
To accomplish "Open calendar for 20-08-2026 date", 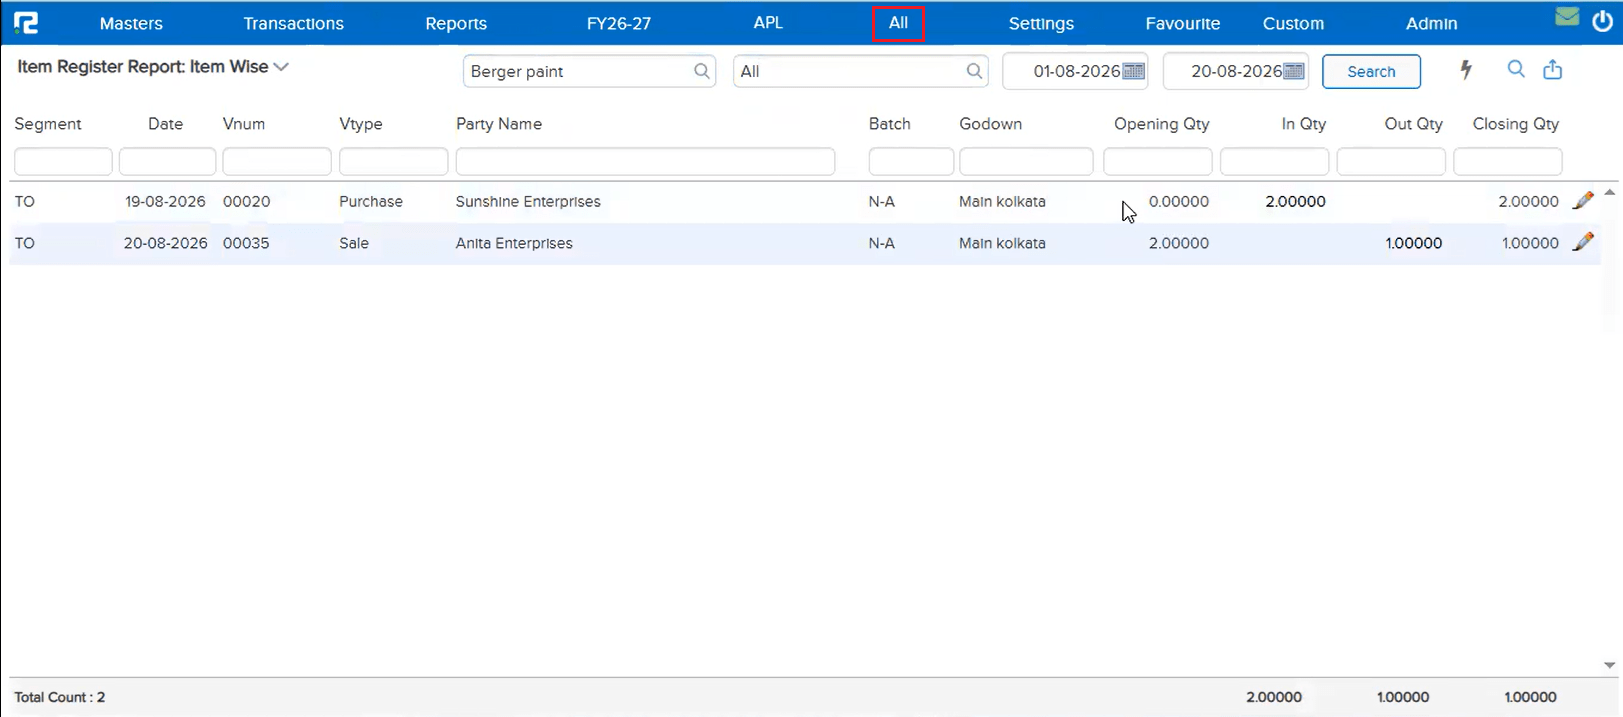I will pos(1294,71).
